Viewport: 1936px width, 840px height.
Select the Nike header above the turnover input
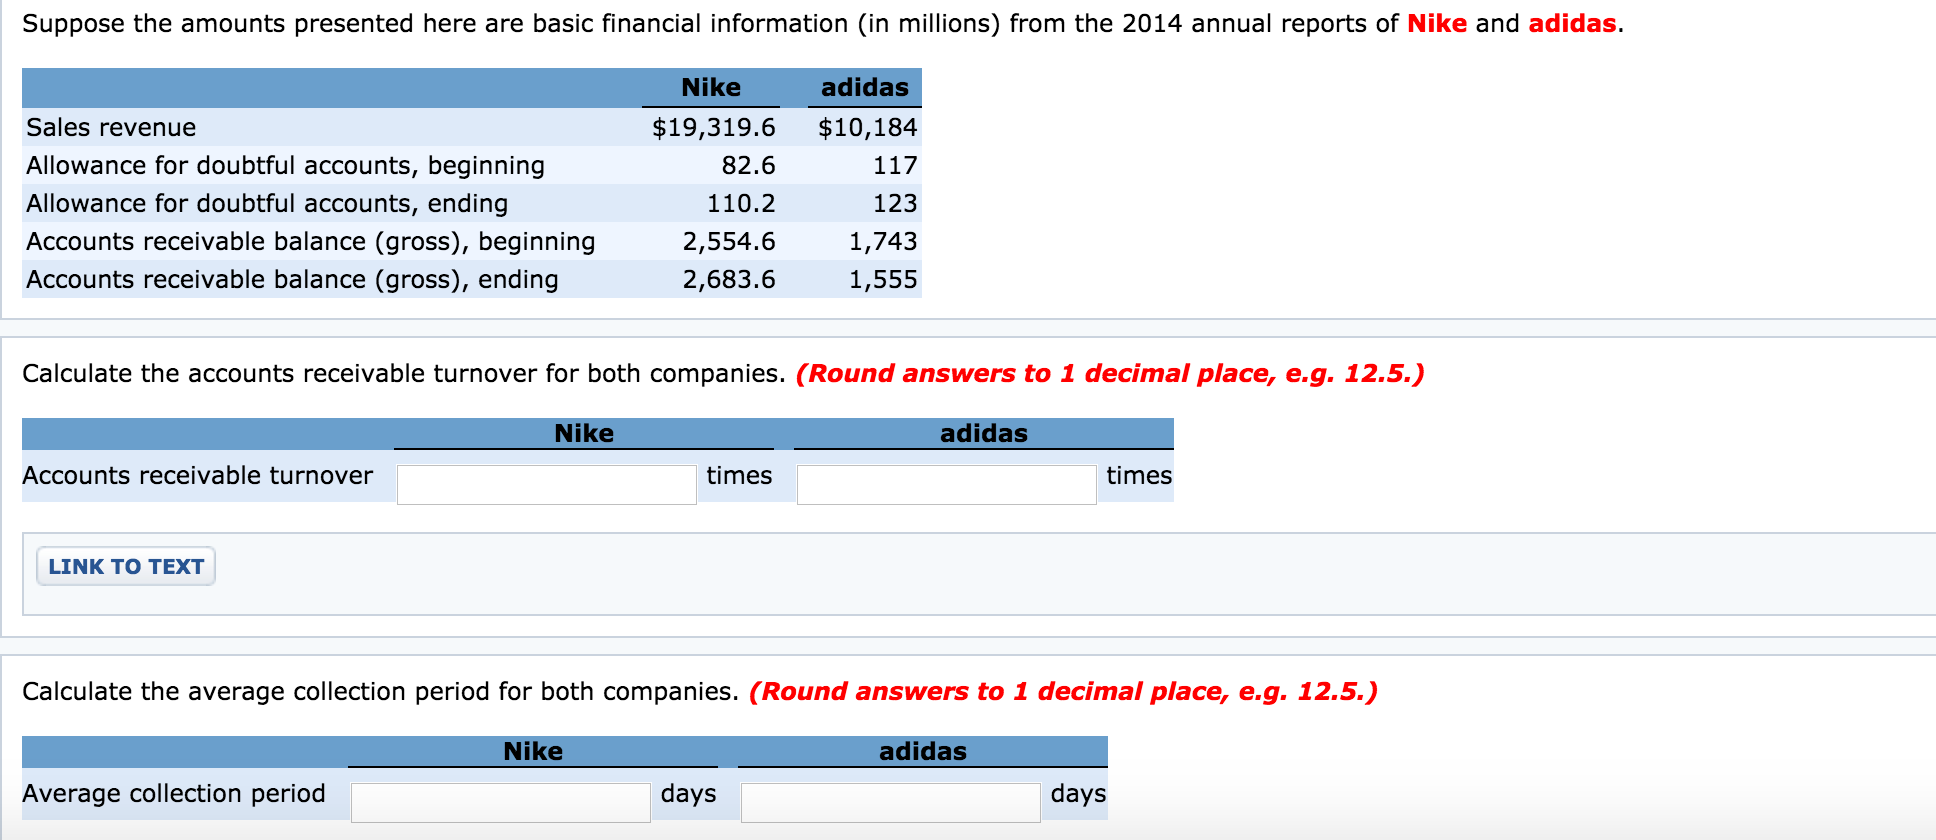[585, 433]
